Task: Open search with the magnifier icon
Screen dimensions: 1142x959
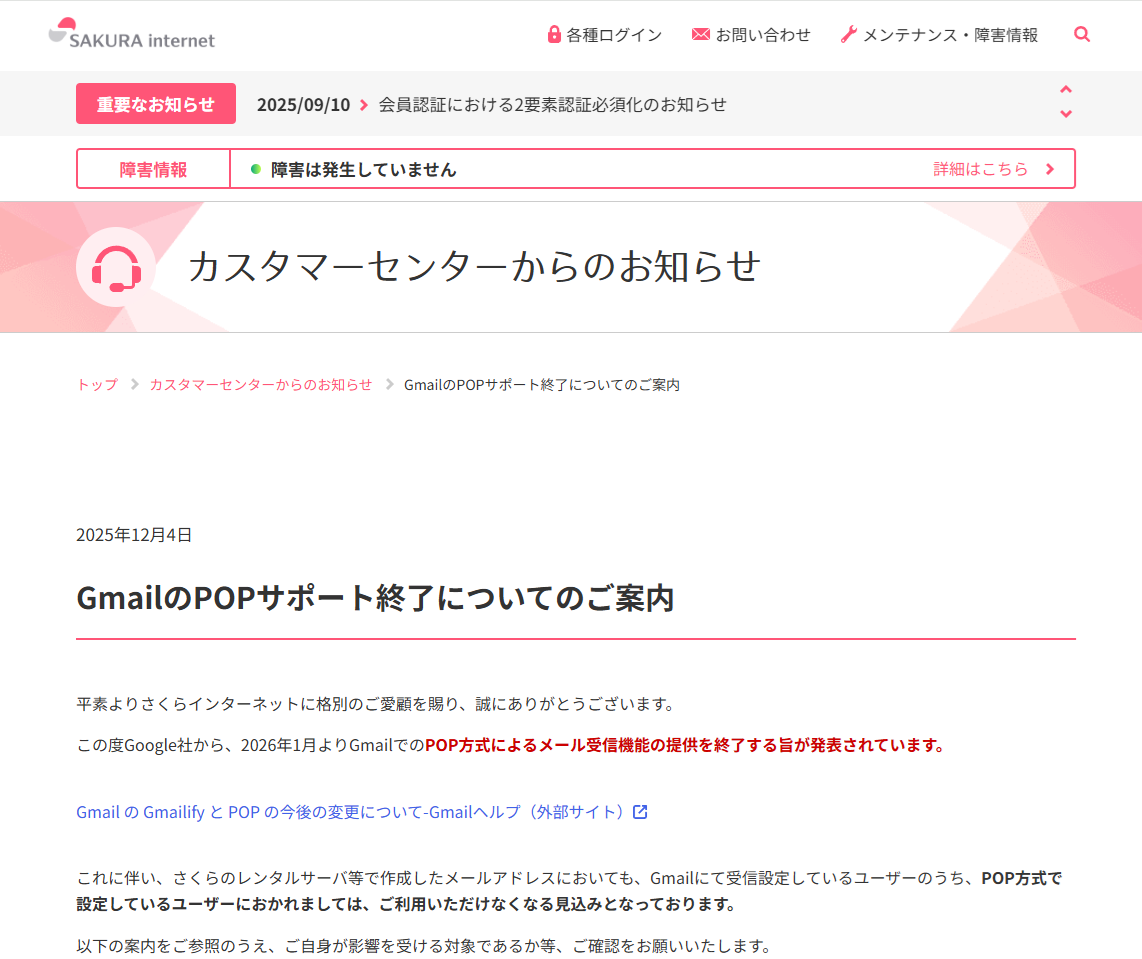Action: [x=1082, y=34]
